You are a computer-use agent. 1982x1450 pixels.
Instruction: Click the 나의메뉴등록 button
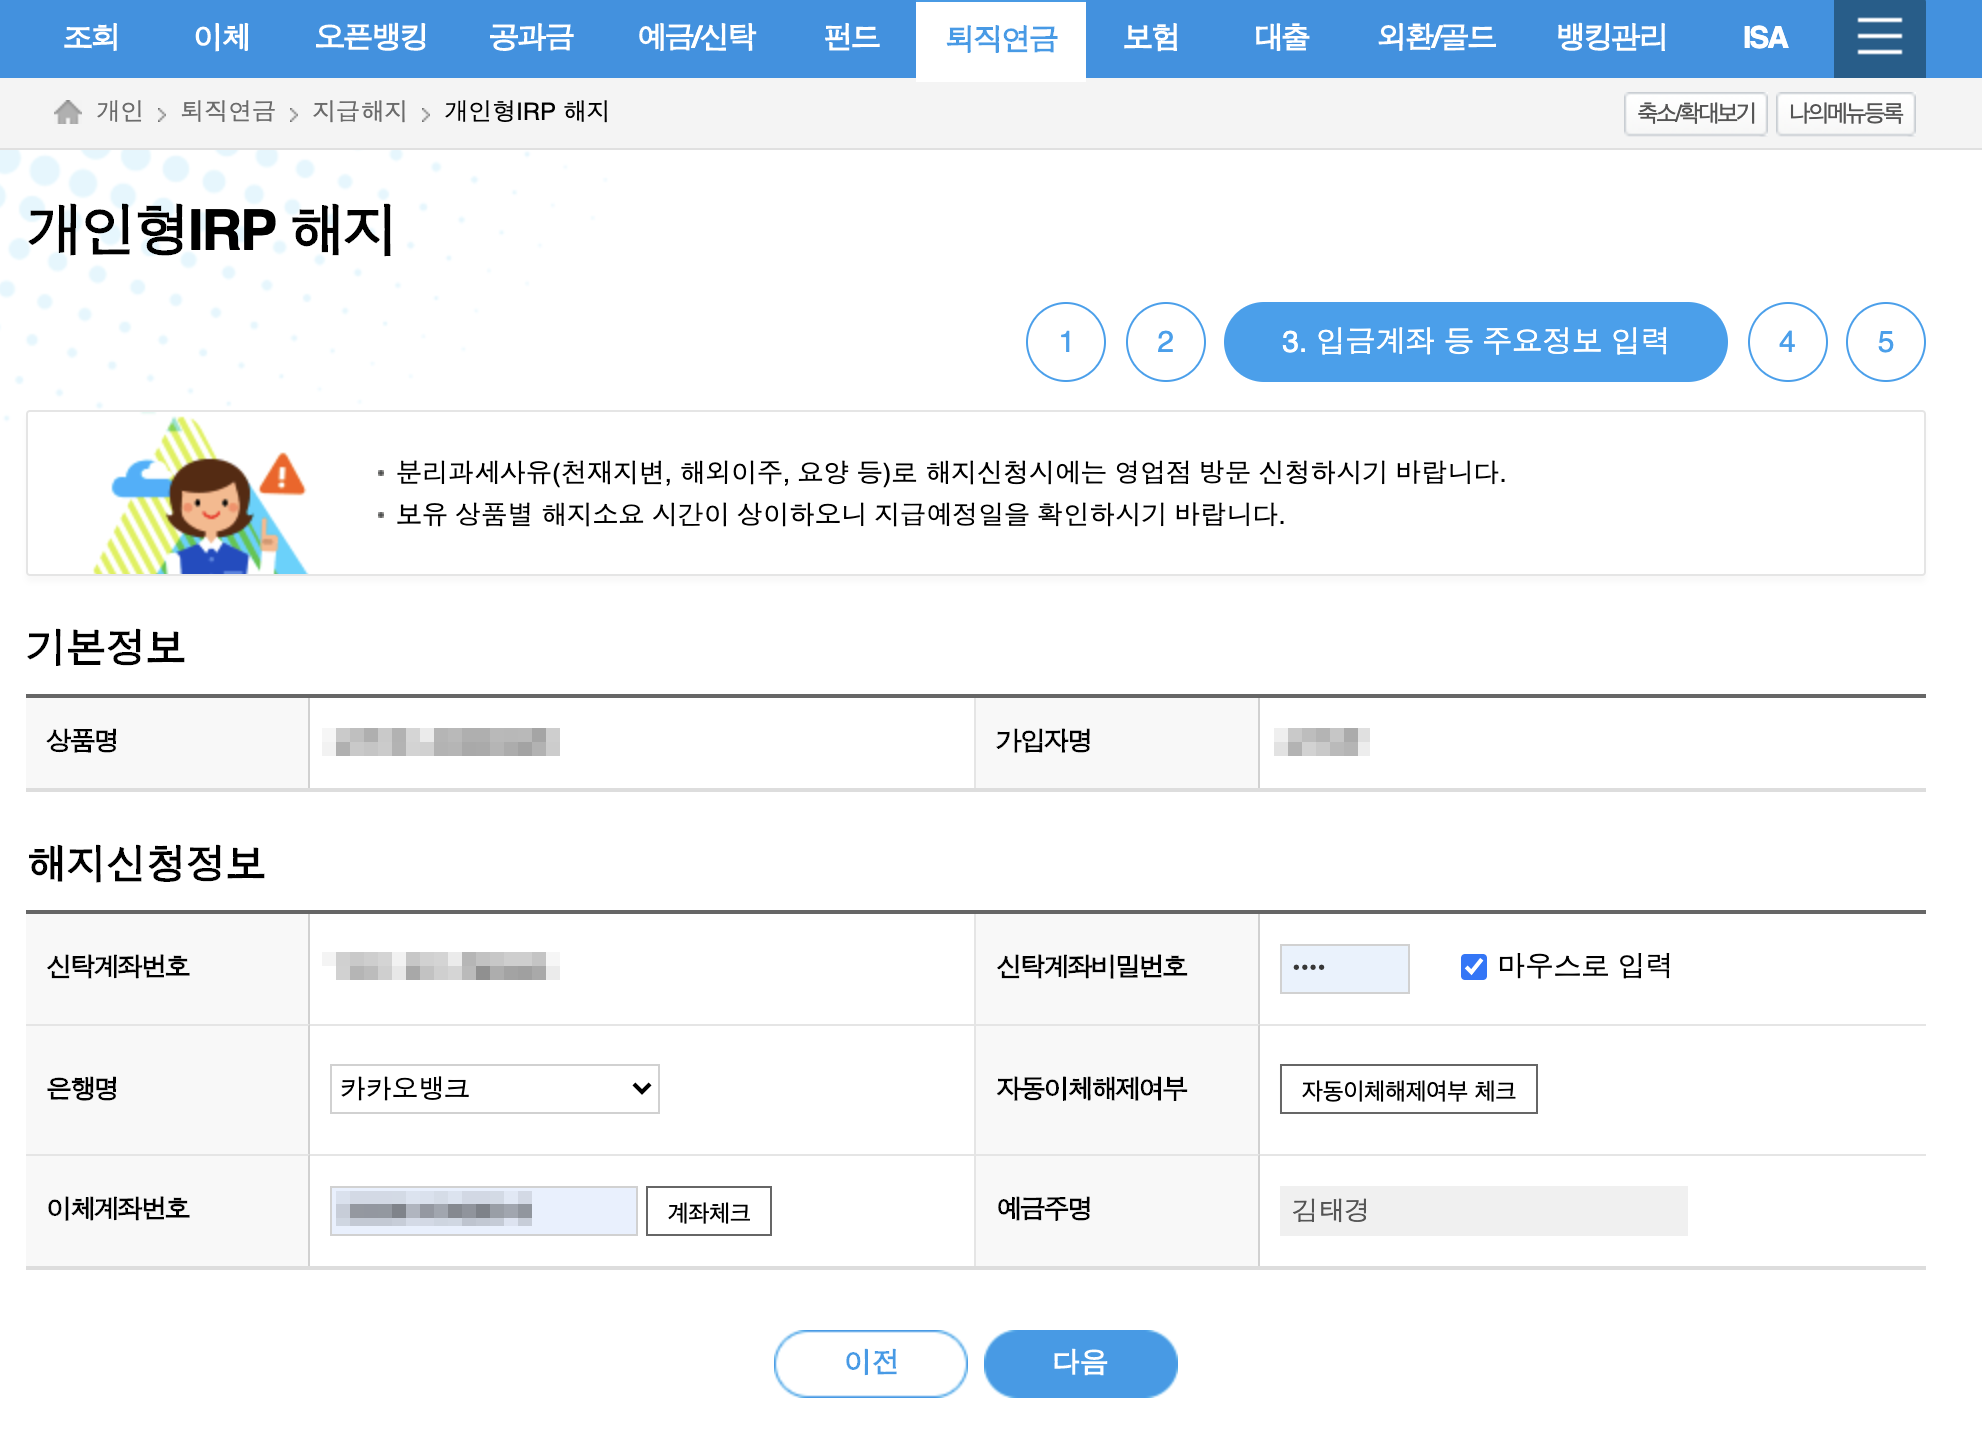click(x=1845, y=113)
